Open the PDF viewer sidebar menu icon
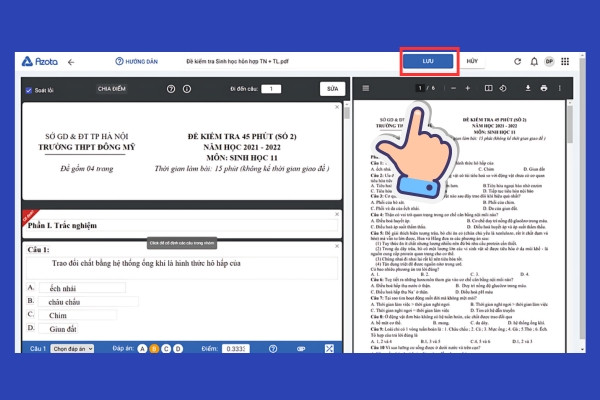Image resolution: width=600 pixels, height=400 pixels. pyautogui.click(x=366, y=88)
